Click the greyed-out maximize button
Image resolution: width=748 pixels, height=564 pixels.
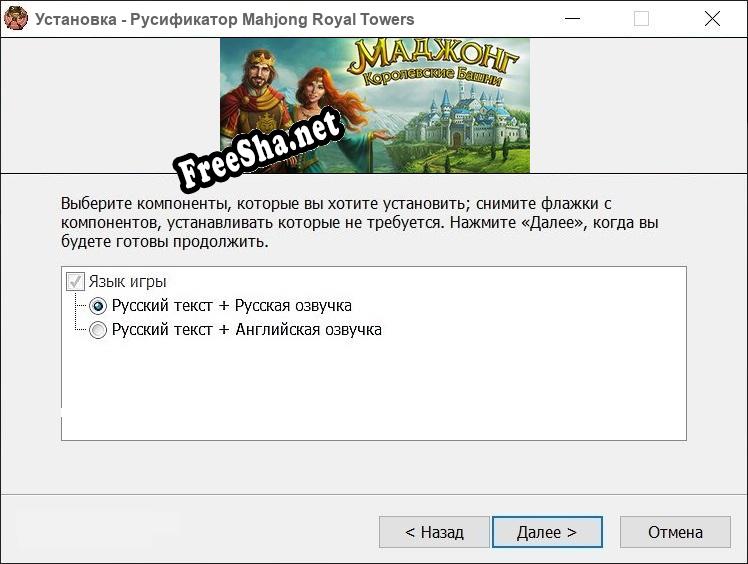click(641, 18)
